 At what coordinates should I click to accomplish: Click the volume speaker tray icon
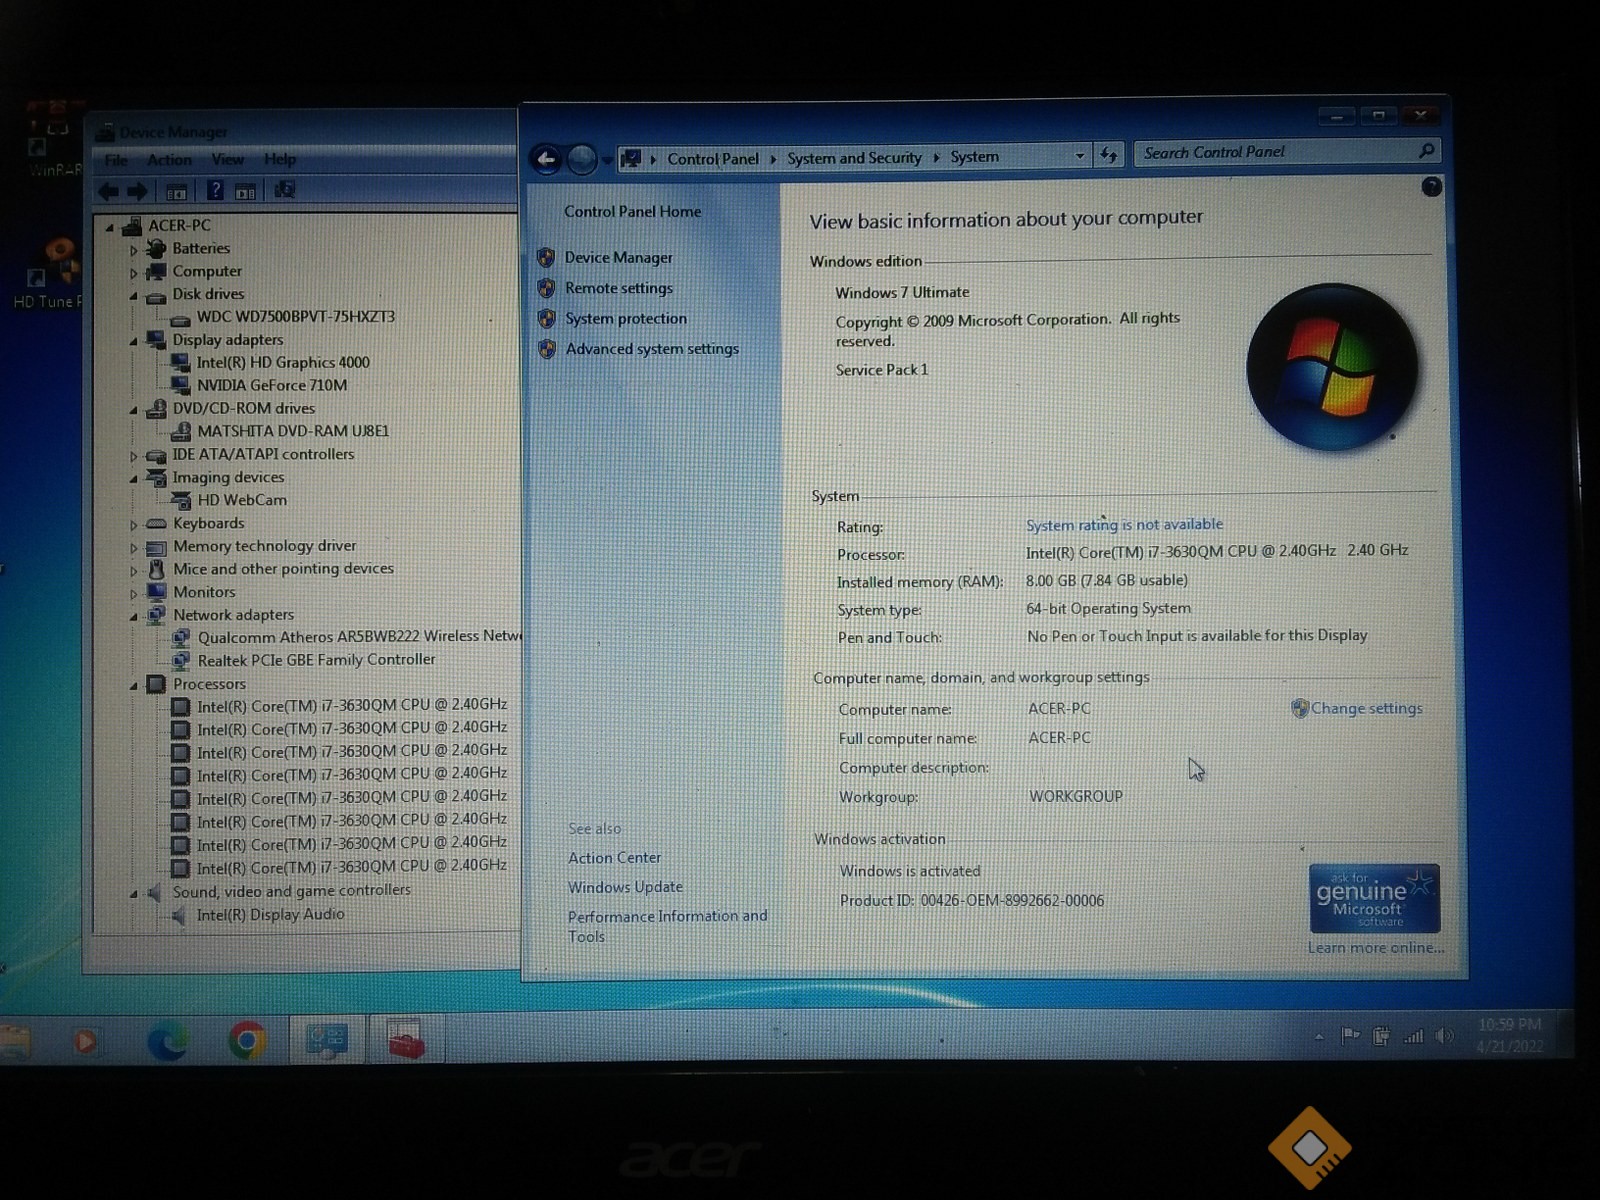point(1444,1036)
